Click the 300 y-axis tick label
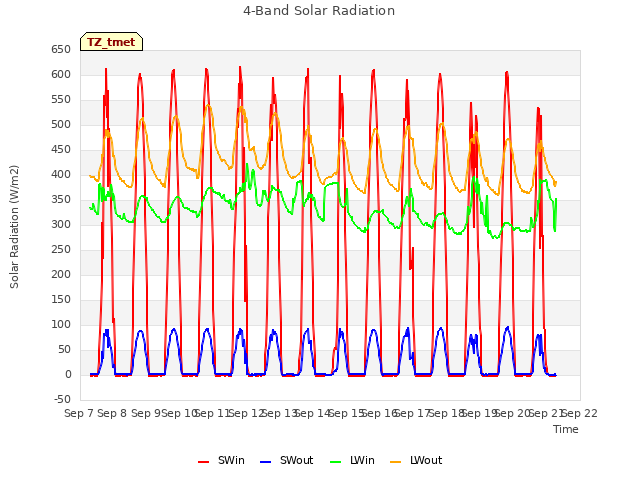 61,224
